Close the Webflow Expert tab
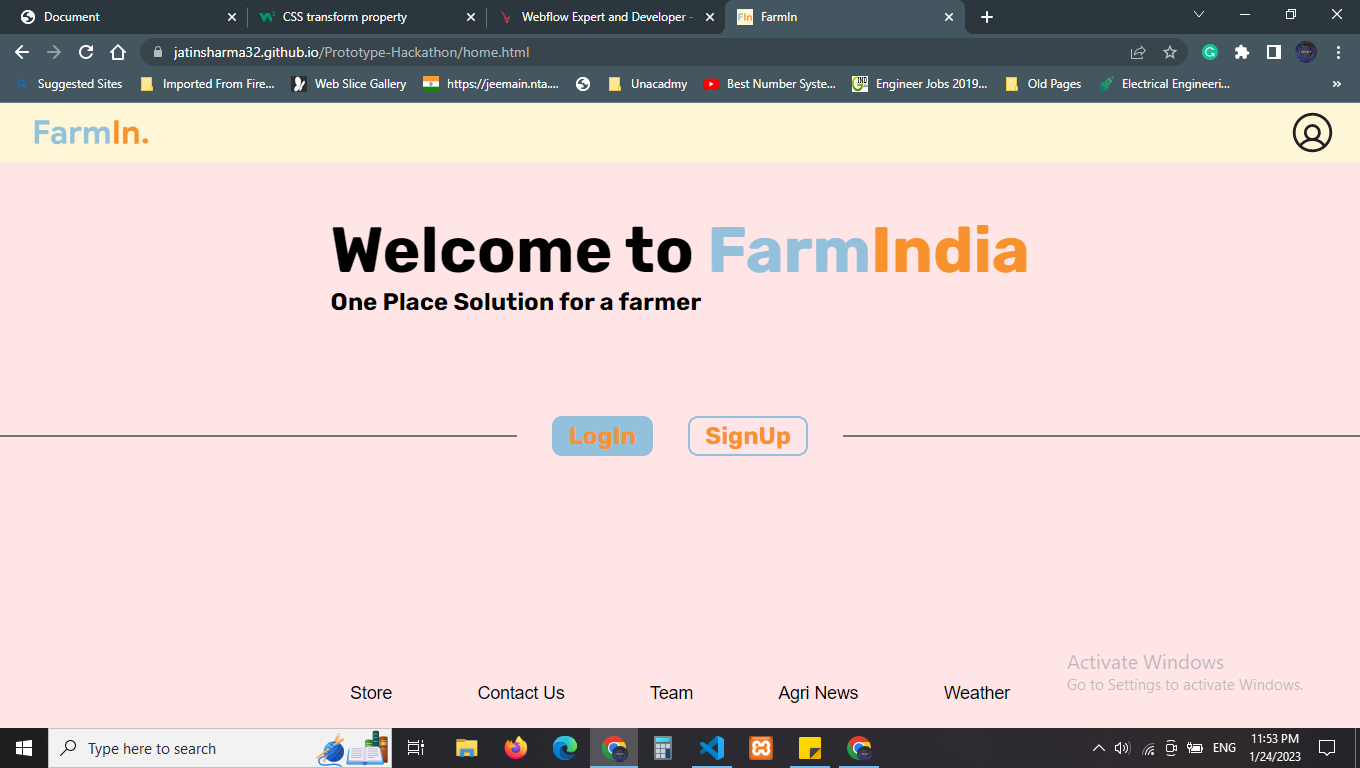 click(710, 17)
